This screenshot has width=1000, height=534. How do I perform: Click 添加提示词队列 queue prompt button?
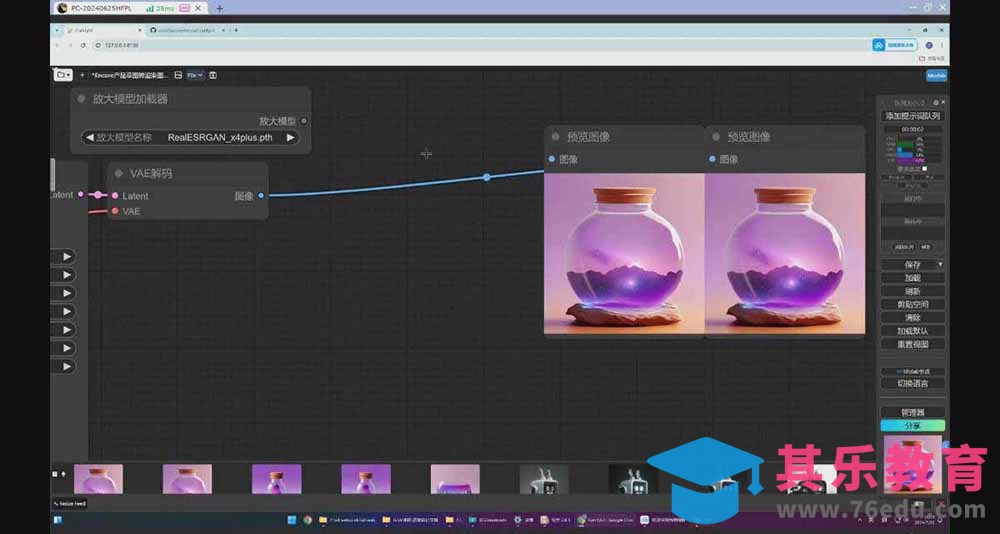(913, 116)
